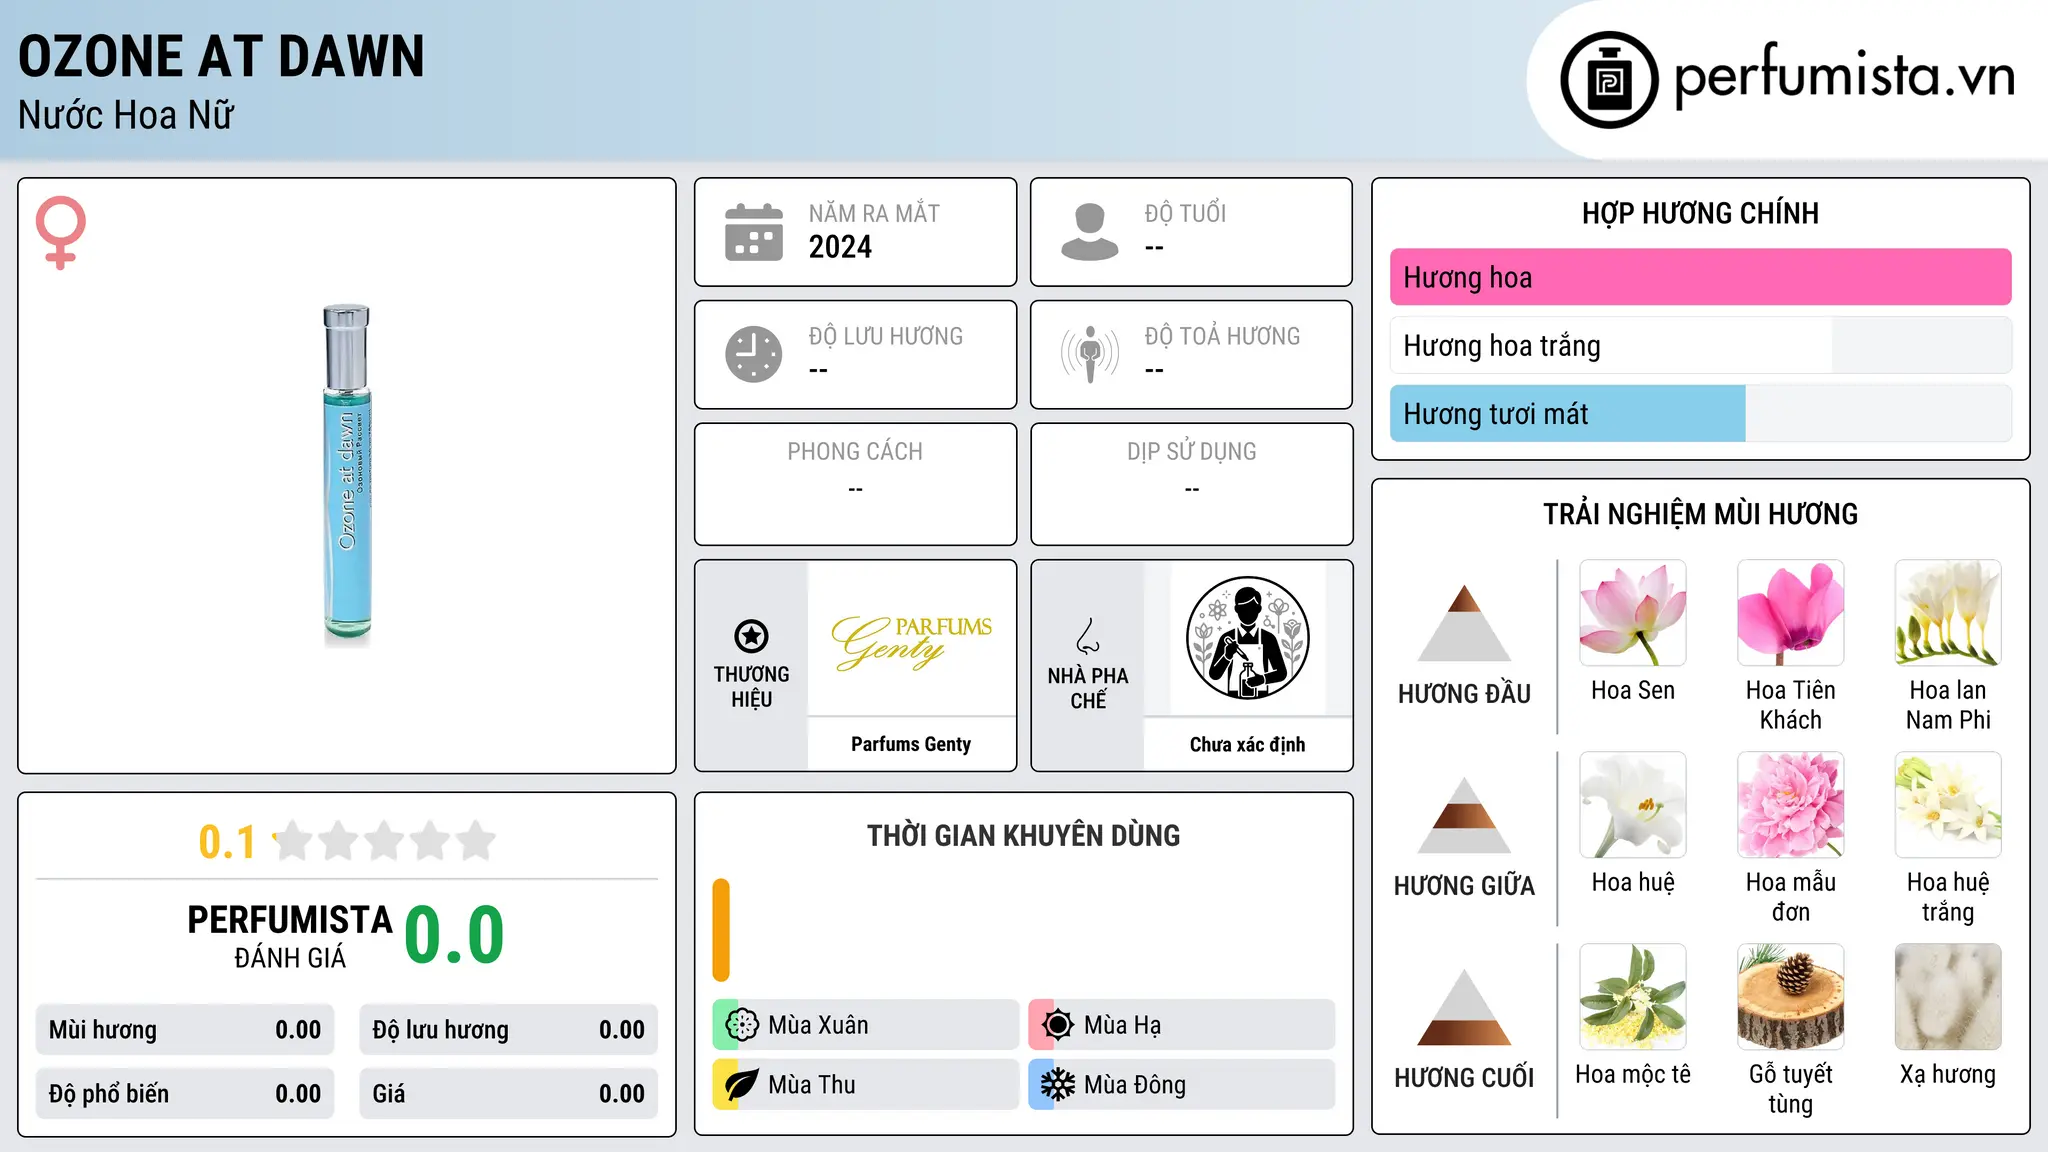Open the Hoa huệ trắng note image
Viewport: 2048px width, 1152px height.
tap(1948, 805)
